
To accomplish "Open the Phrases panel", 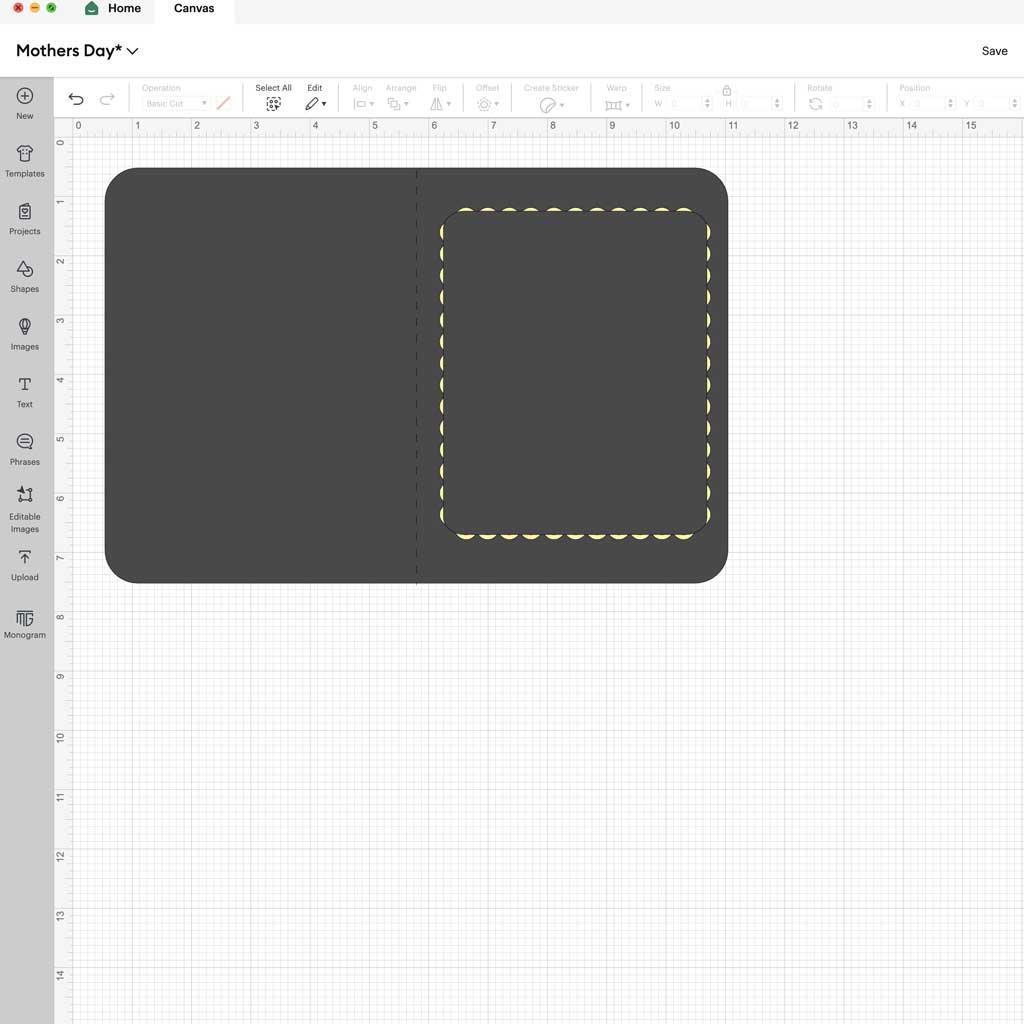I will pos(25,449).
